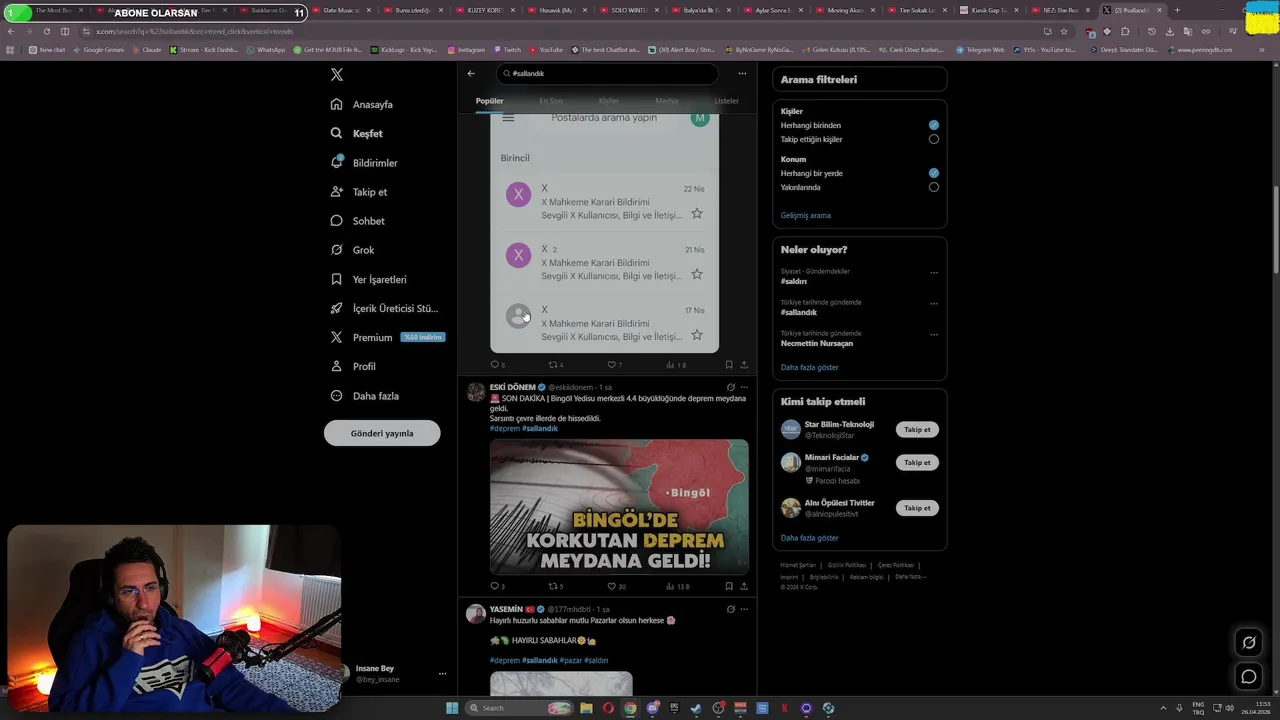Screen dimensions: 1280x720
Task: Switch to En Son tab
Action: coord(550,101)
